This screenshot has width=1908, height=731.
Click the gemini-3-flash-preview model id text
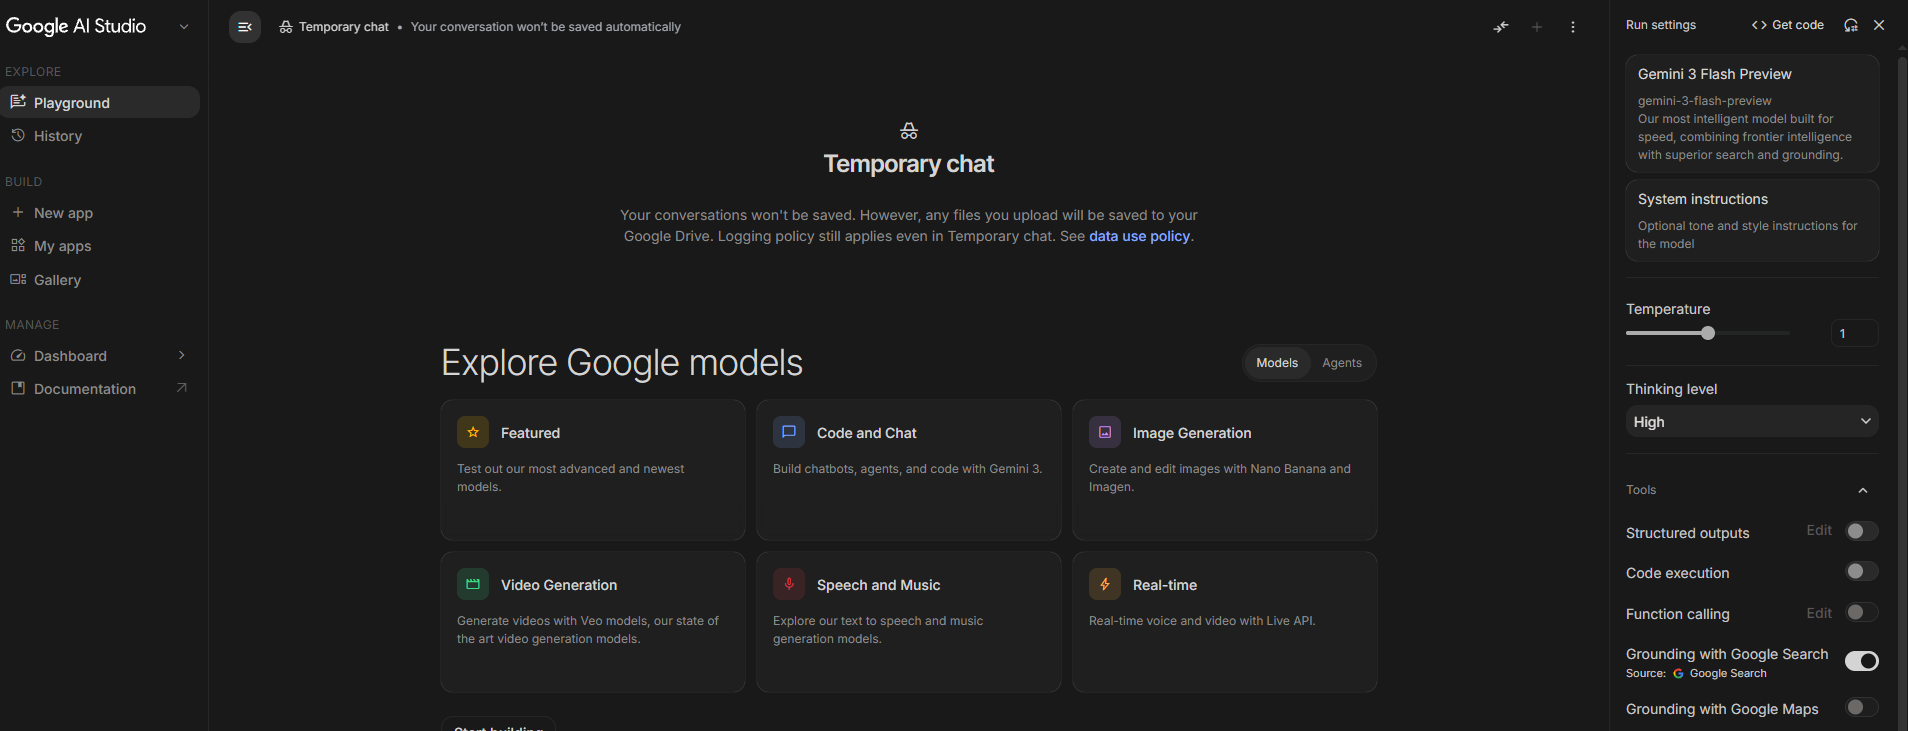click(1704, 101)
